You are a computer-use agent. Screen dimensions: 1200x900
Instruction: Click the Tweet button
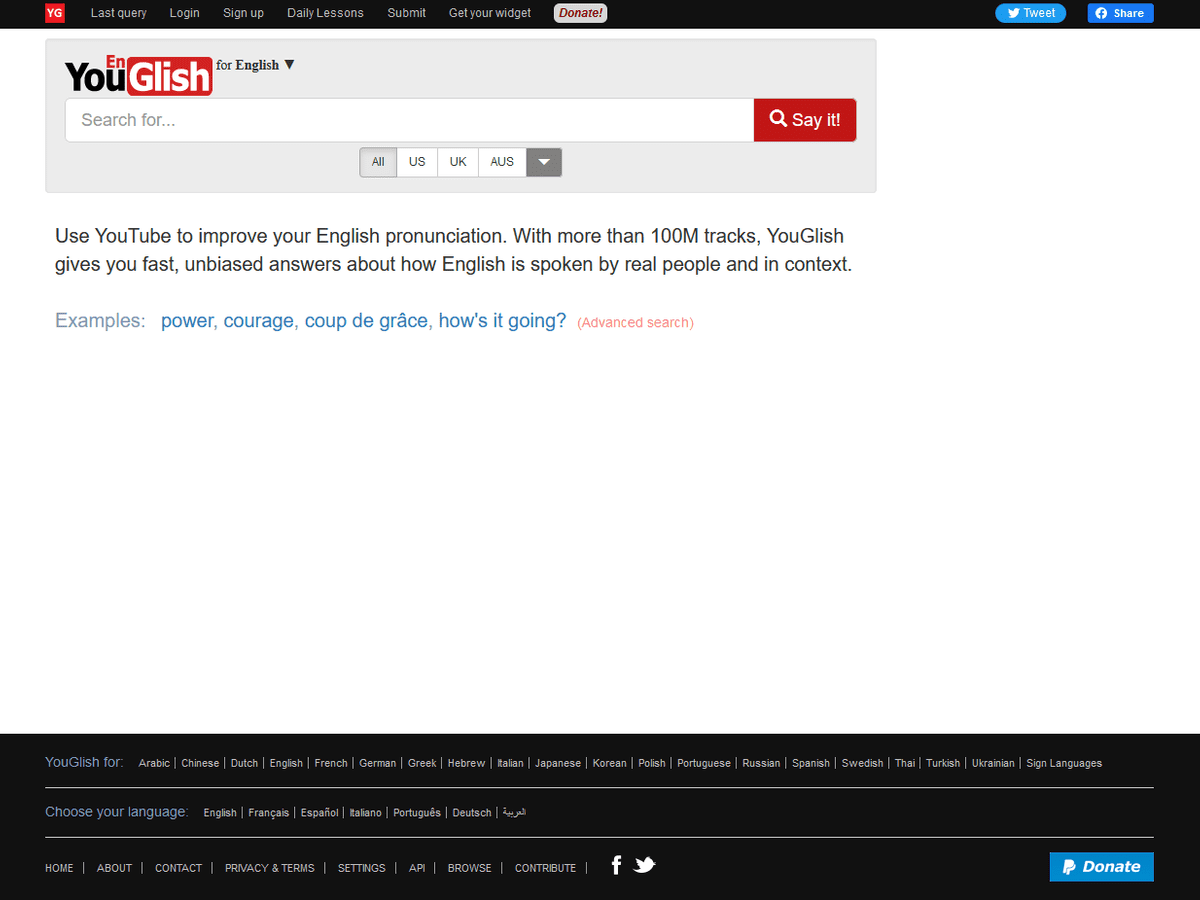pyautogui.click(x=1030, y=13)
